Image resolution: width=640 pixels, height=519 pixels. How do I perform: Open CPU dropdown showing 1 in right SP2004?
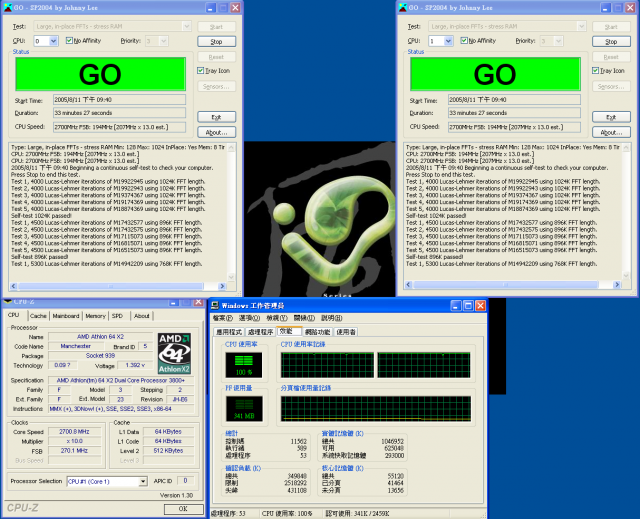click(448, 41)
